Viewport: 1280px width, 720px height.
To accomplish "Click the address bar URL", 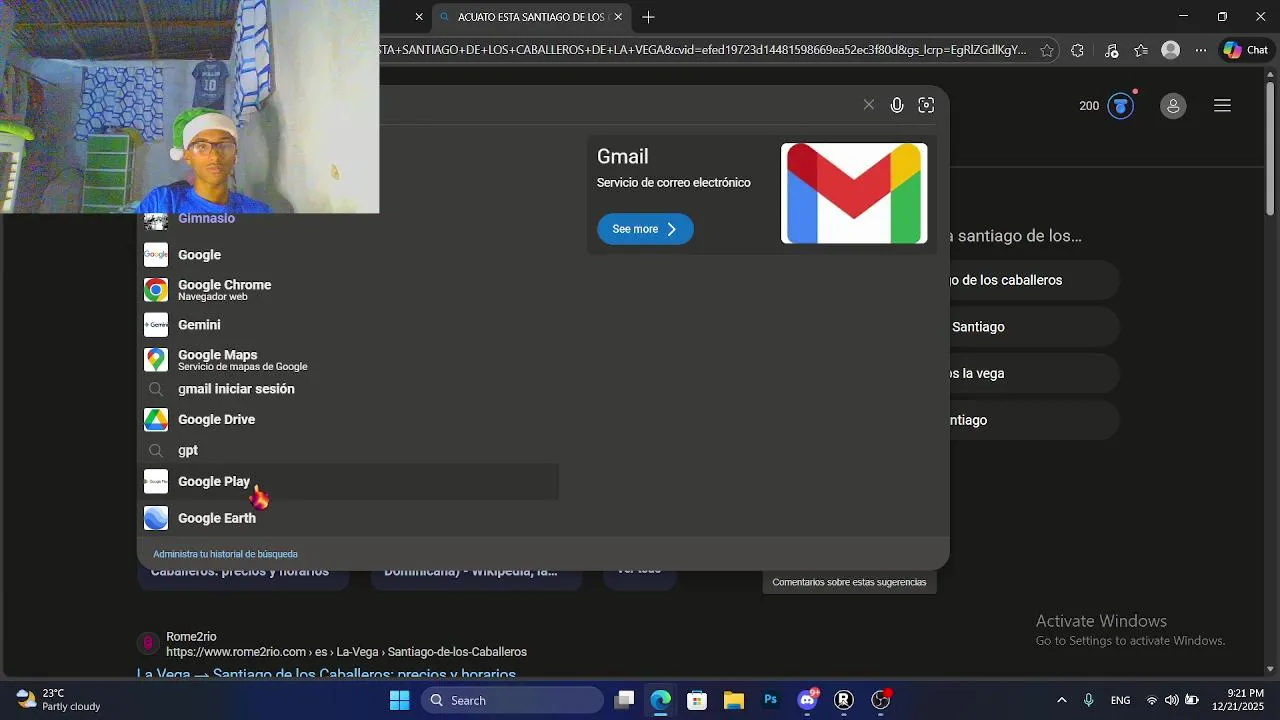I will tap(702, 50).
